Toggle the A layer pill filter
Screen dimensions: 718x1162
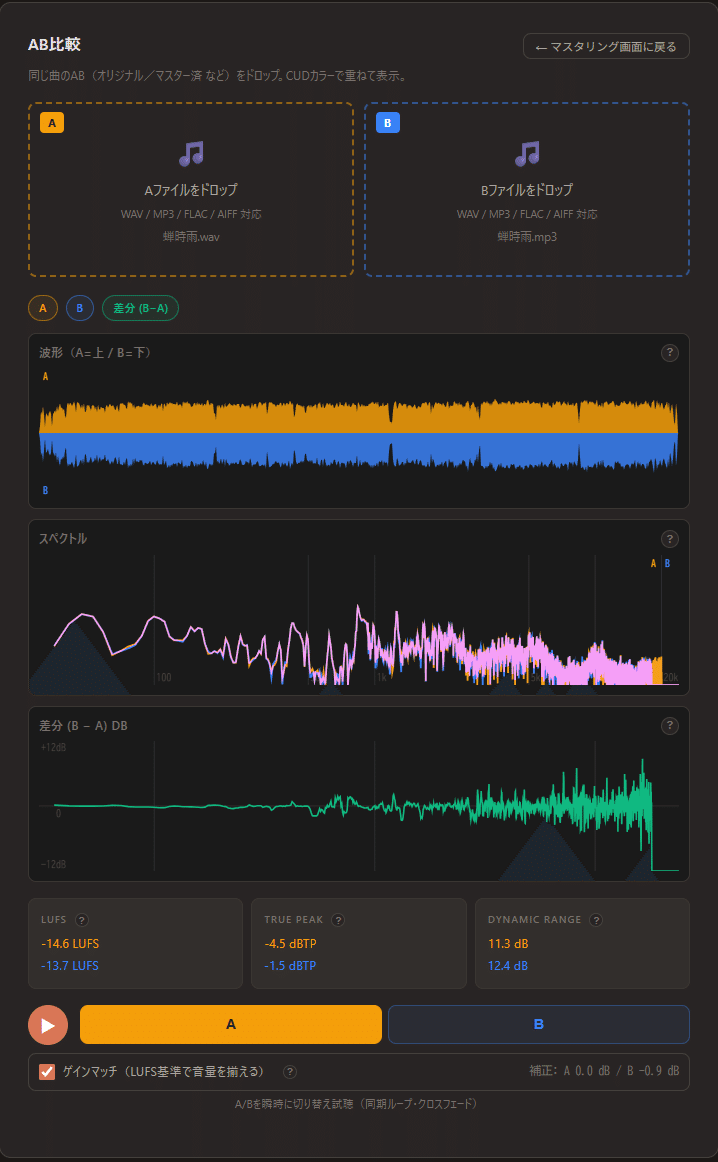point(43,308)
